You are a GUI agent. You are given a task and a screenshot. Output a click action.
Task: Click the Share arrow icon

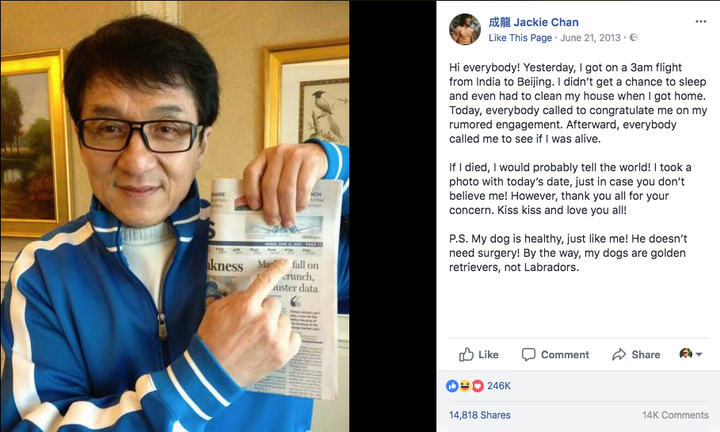(619, 354)
